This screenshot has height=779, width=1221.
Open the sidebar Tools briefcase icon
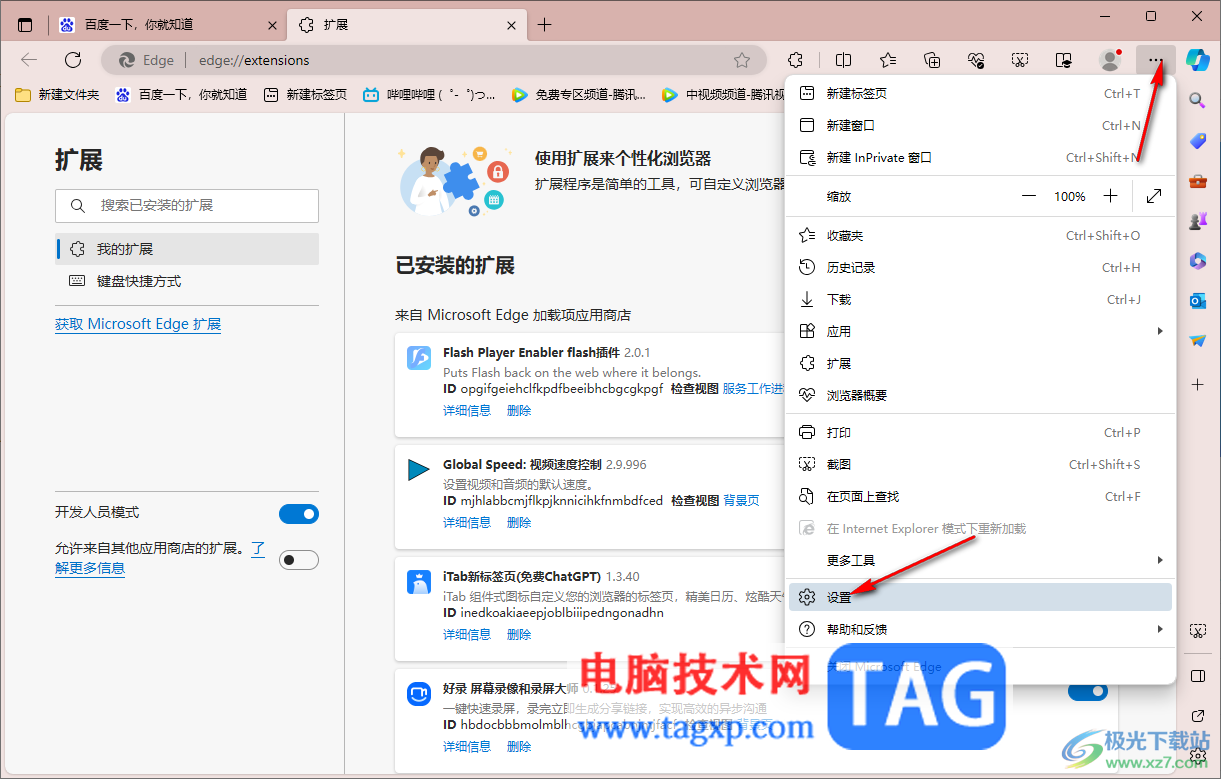click(x=1197, y=181)
